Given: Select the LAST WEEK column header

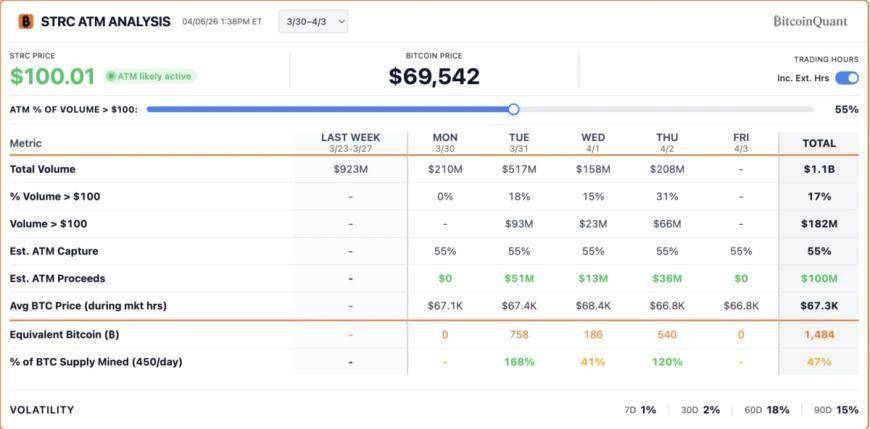Looking at the screenshot, I should coord(350,142).
